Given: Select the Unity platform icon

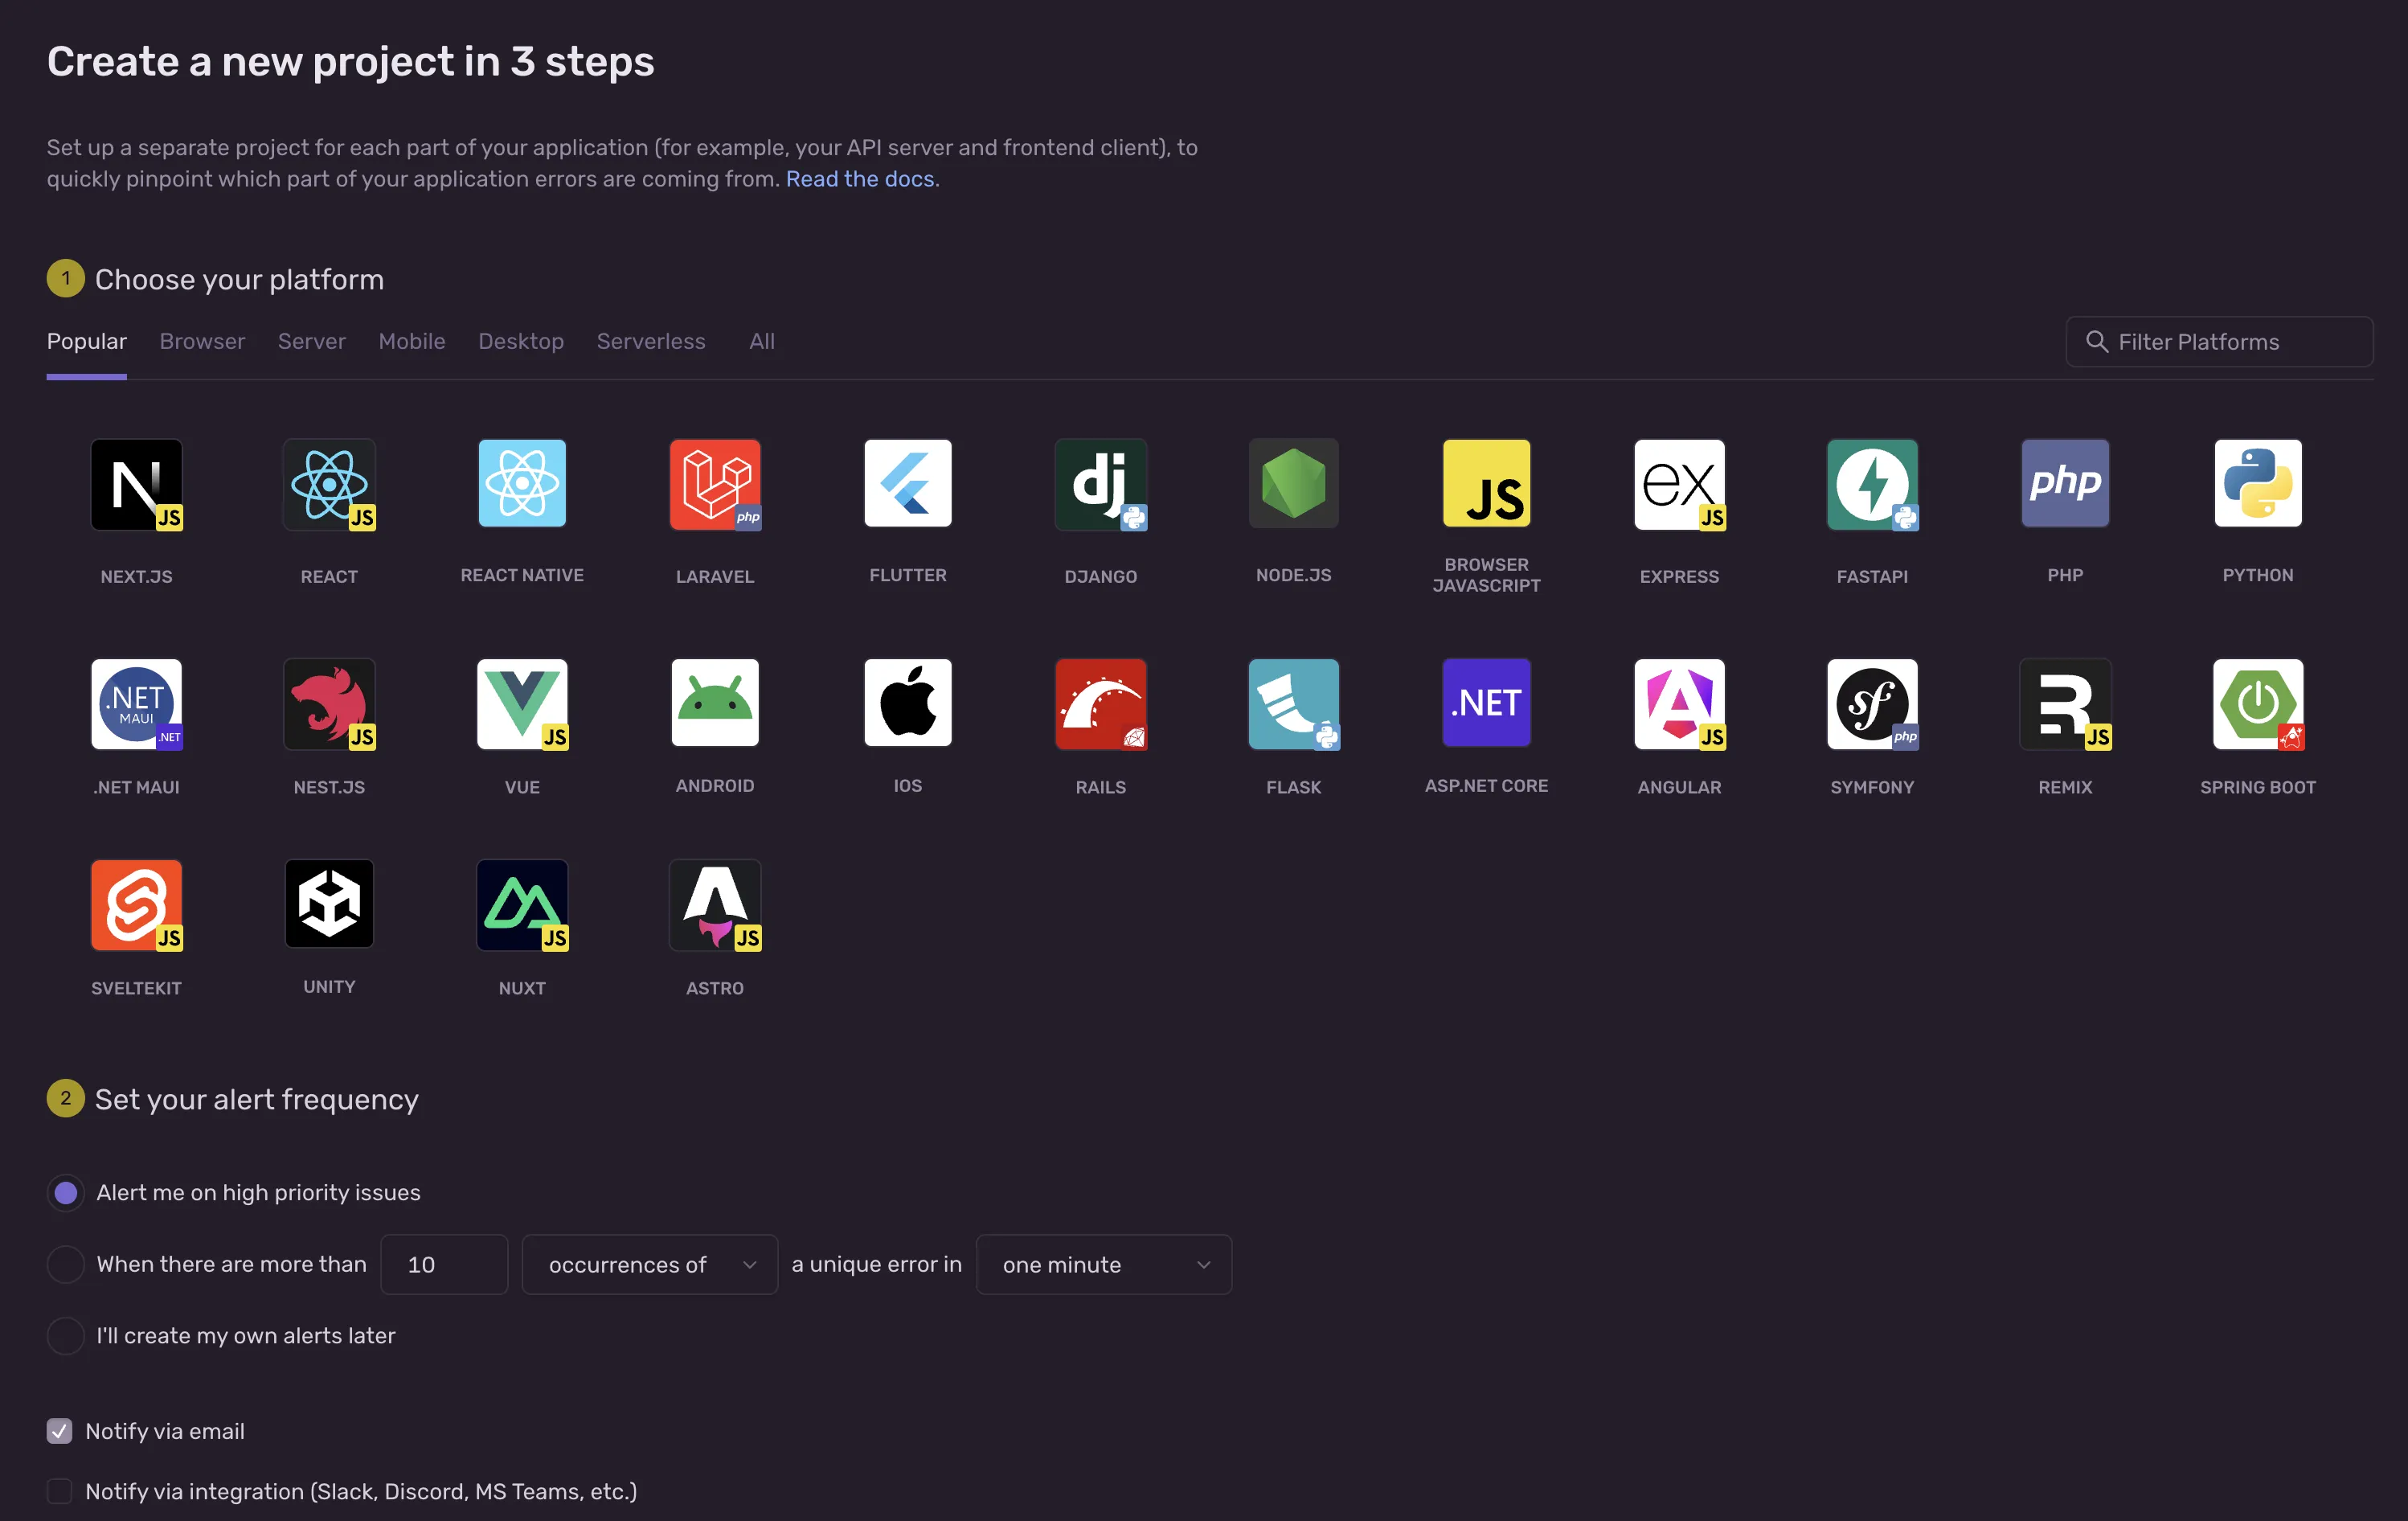Looking at the screenshot, I should point(329,904).
